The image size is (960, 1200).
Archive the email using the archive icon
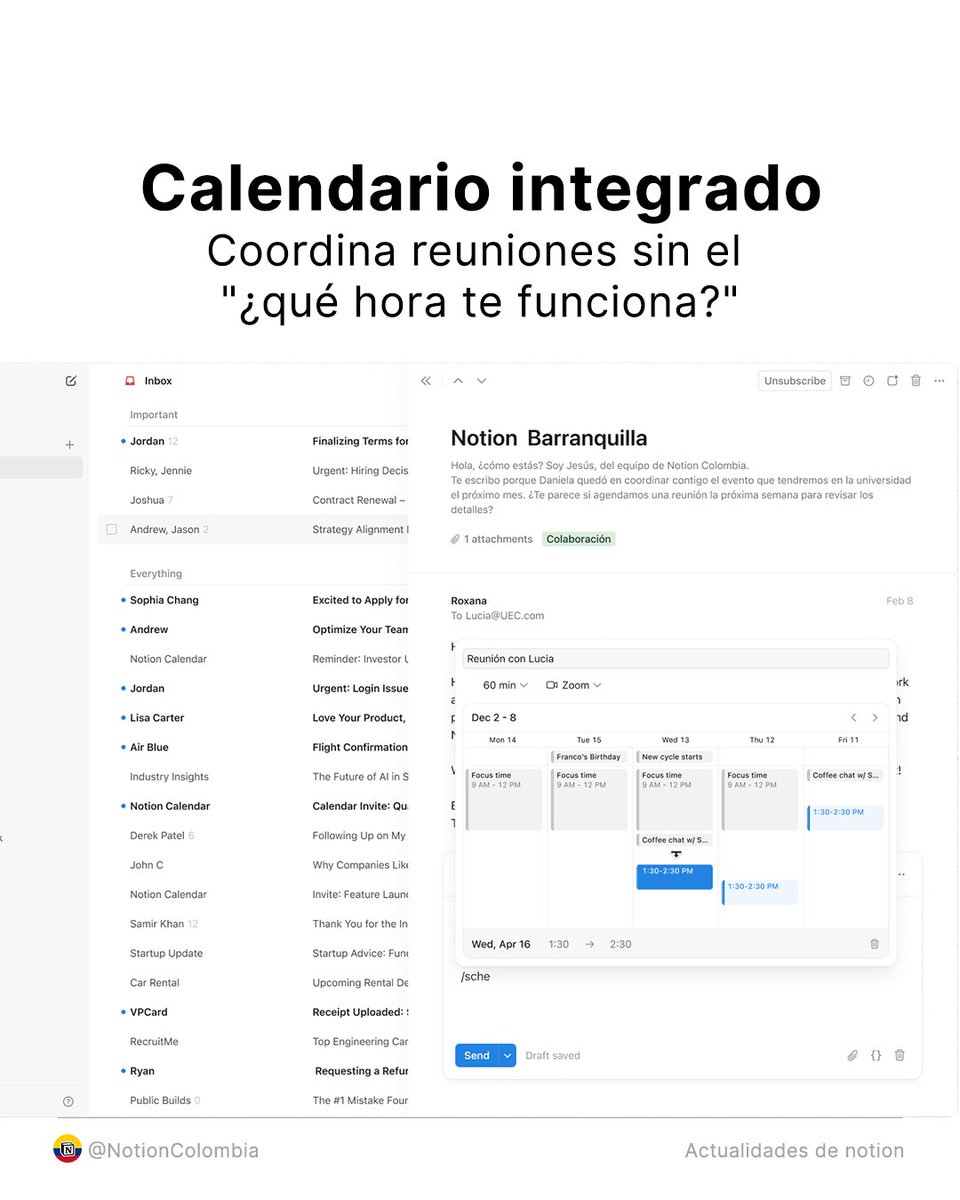click(x=845, y=380)
